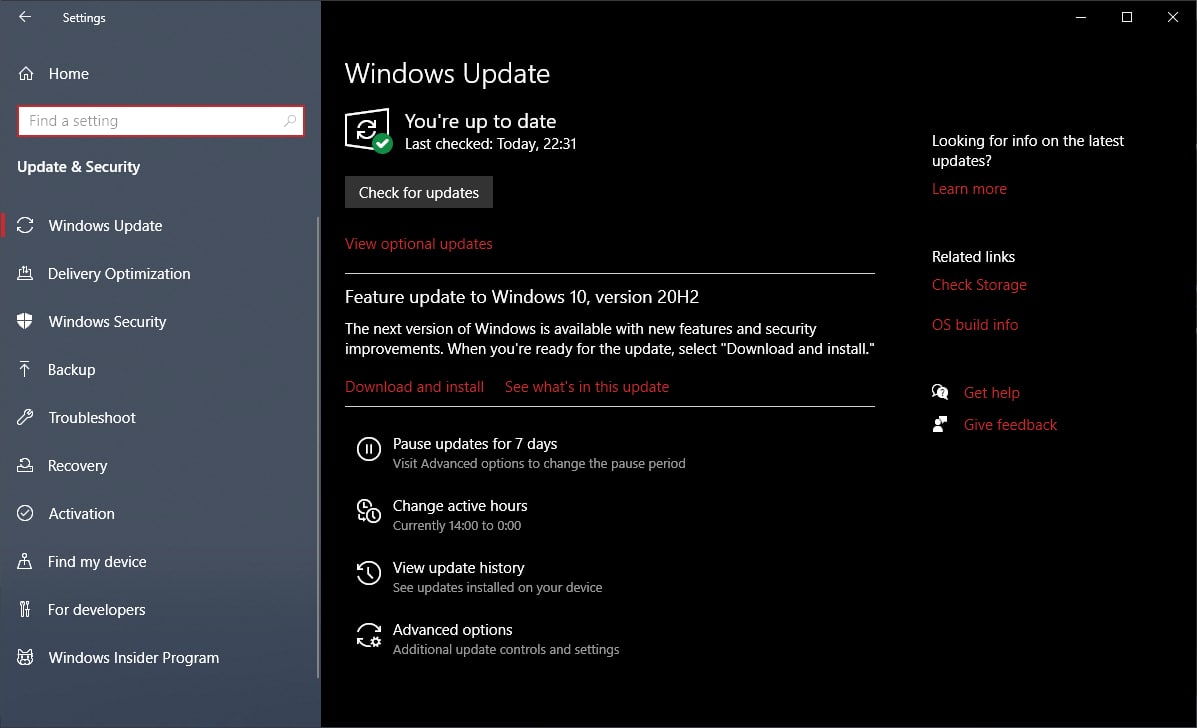The height and width of the screenshot is (728, 1197).
Task: Click the Find my device icon
Action: [25, 561]
